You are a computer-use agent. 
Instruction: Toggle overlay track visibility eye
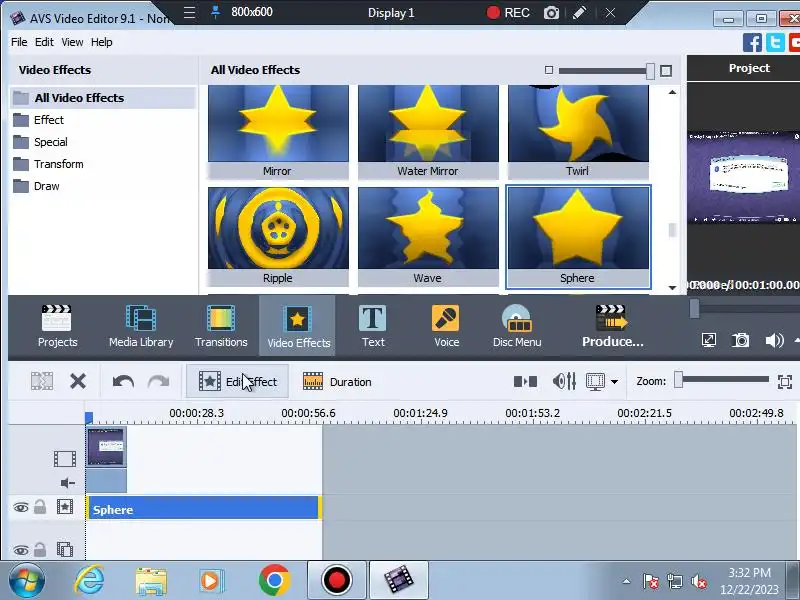(20, 550)
